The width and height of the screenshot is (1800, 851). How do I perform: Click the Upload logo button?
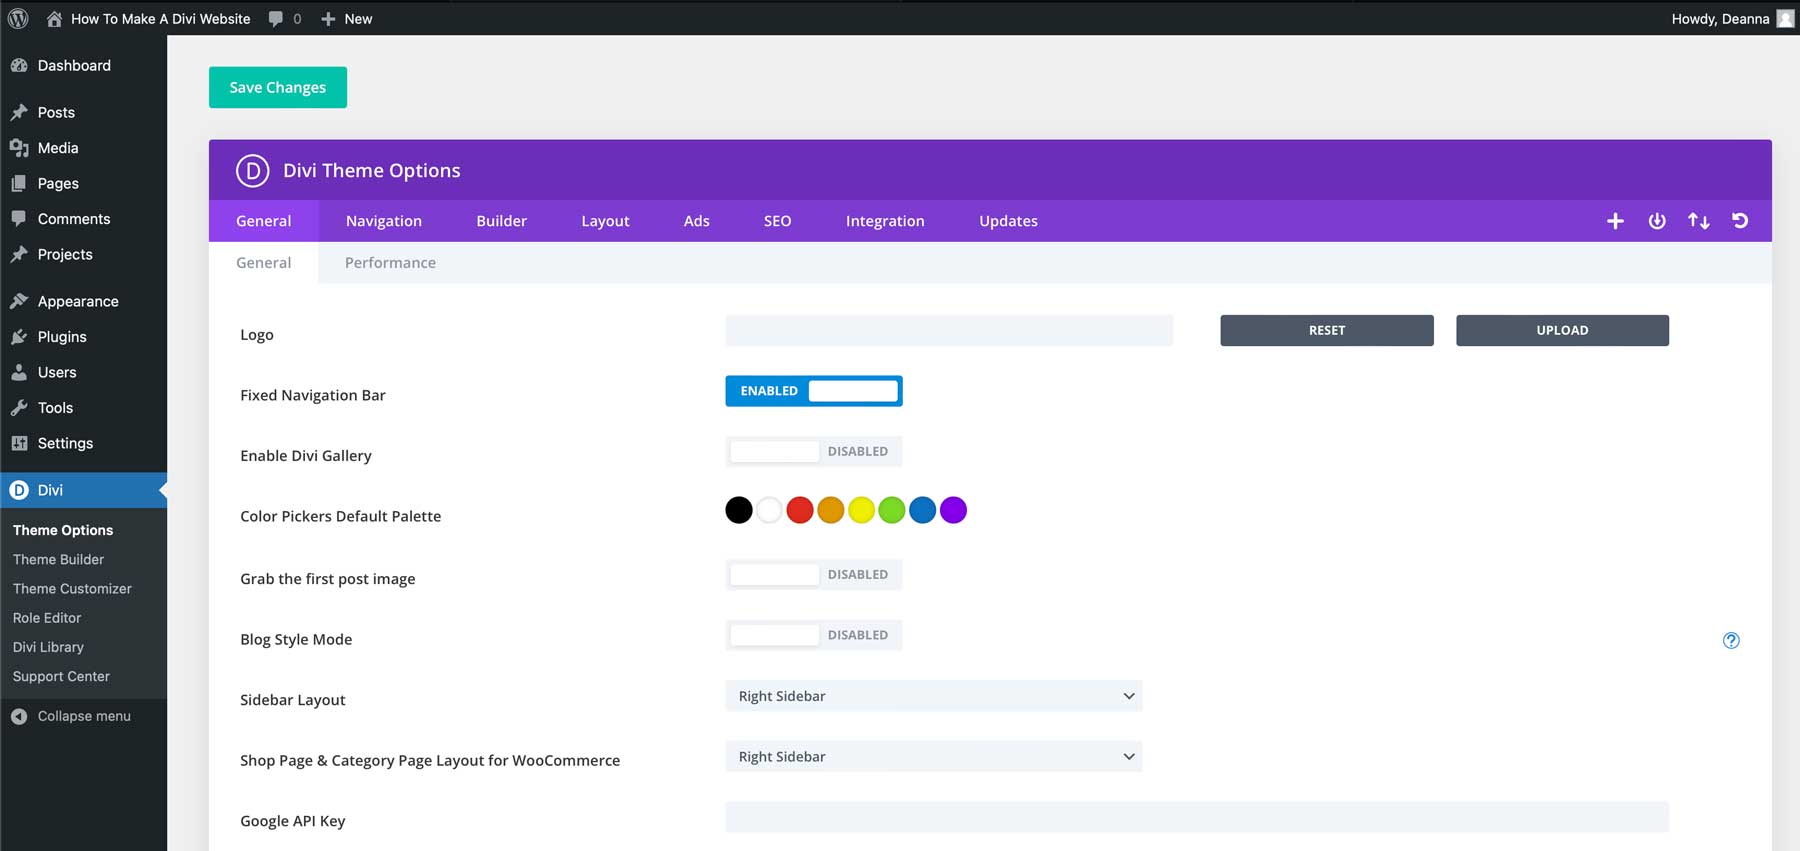(x=1561, y=330)
